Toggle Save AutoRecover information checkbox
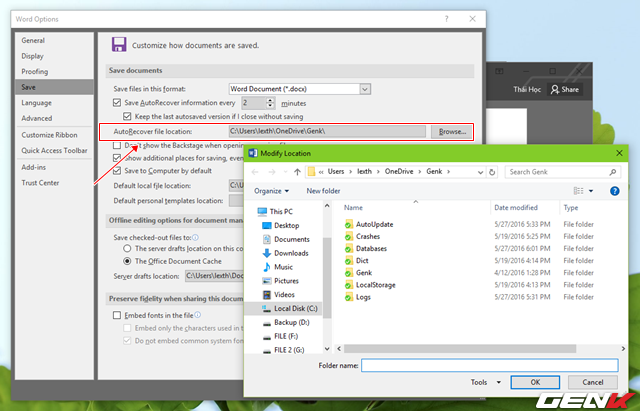The height and width of the screenshot is (411, 640). 118,102
